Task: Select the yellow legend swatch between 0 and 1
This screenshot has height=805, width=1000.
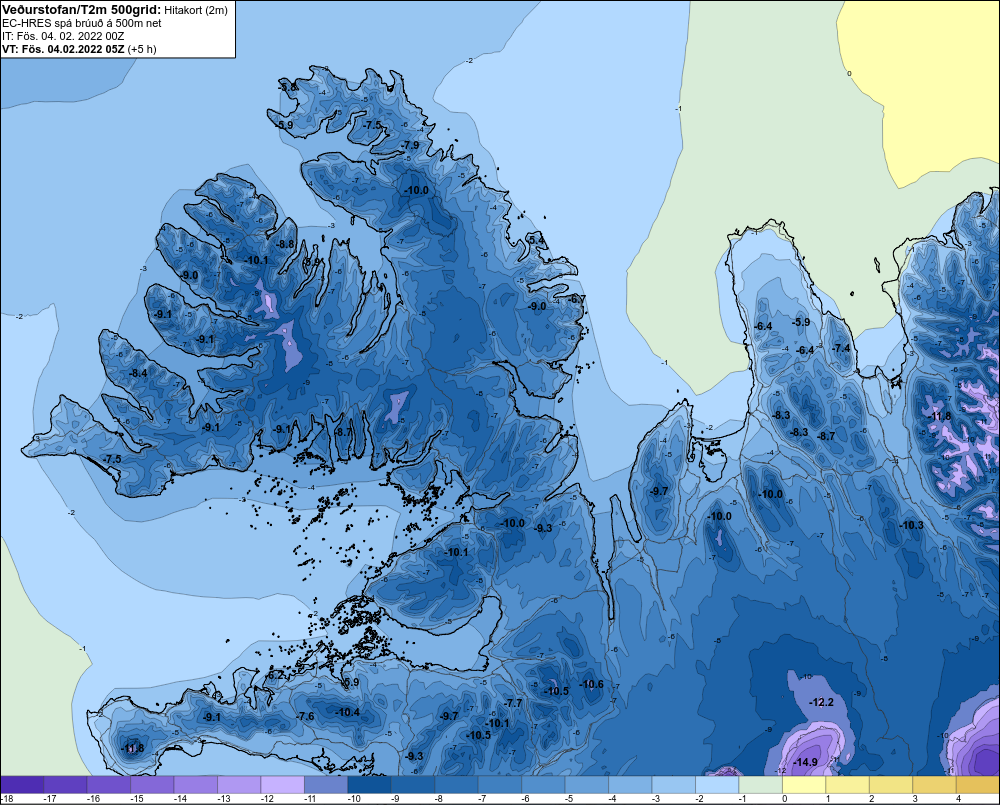Action: click(804, 785)
